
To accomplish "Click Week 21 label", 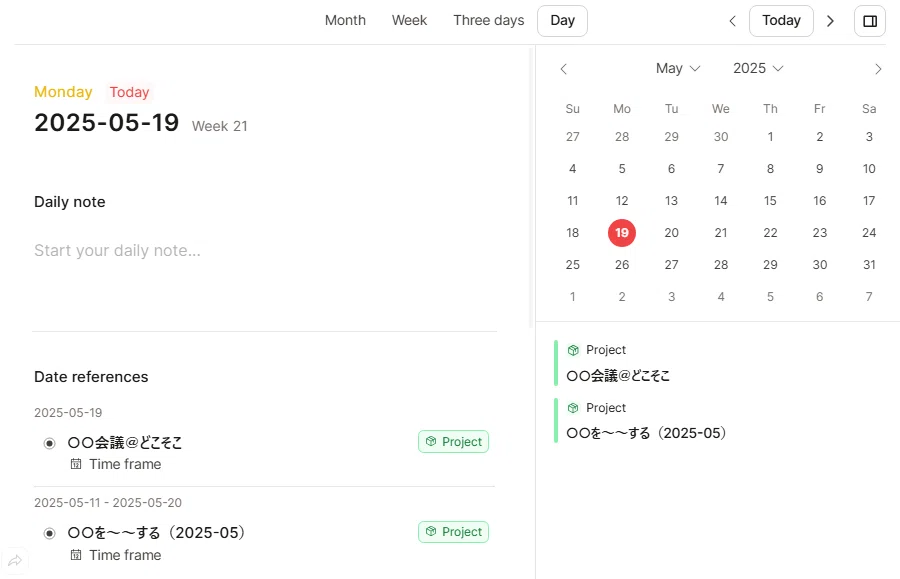I will [219, 126].
